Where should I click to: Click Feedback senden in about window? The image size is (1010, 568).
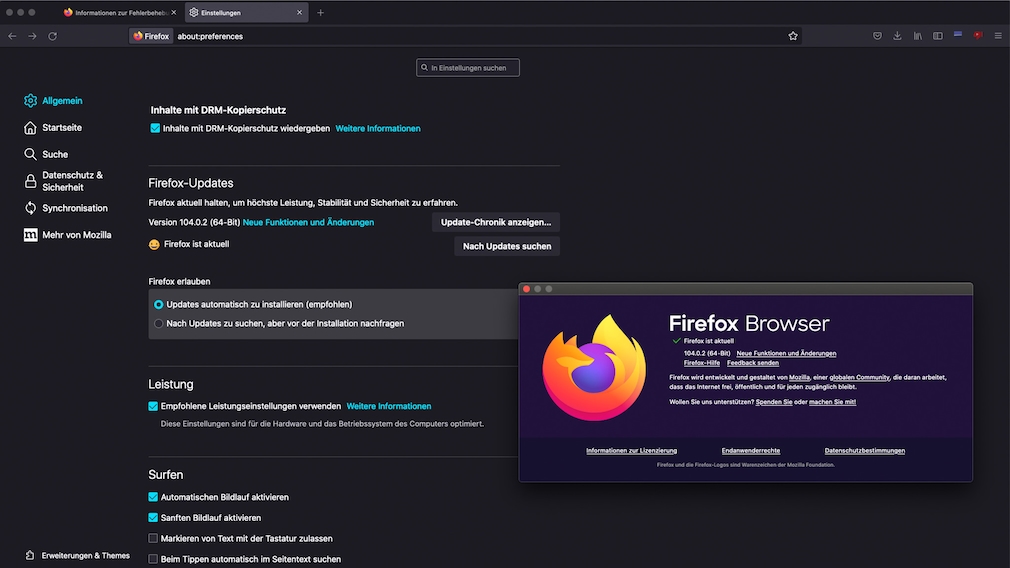pos(753,363)
